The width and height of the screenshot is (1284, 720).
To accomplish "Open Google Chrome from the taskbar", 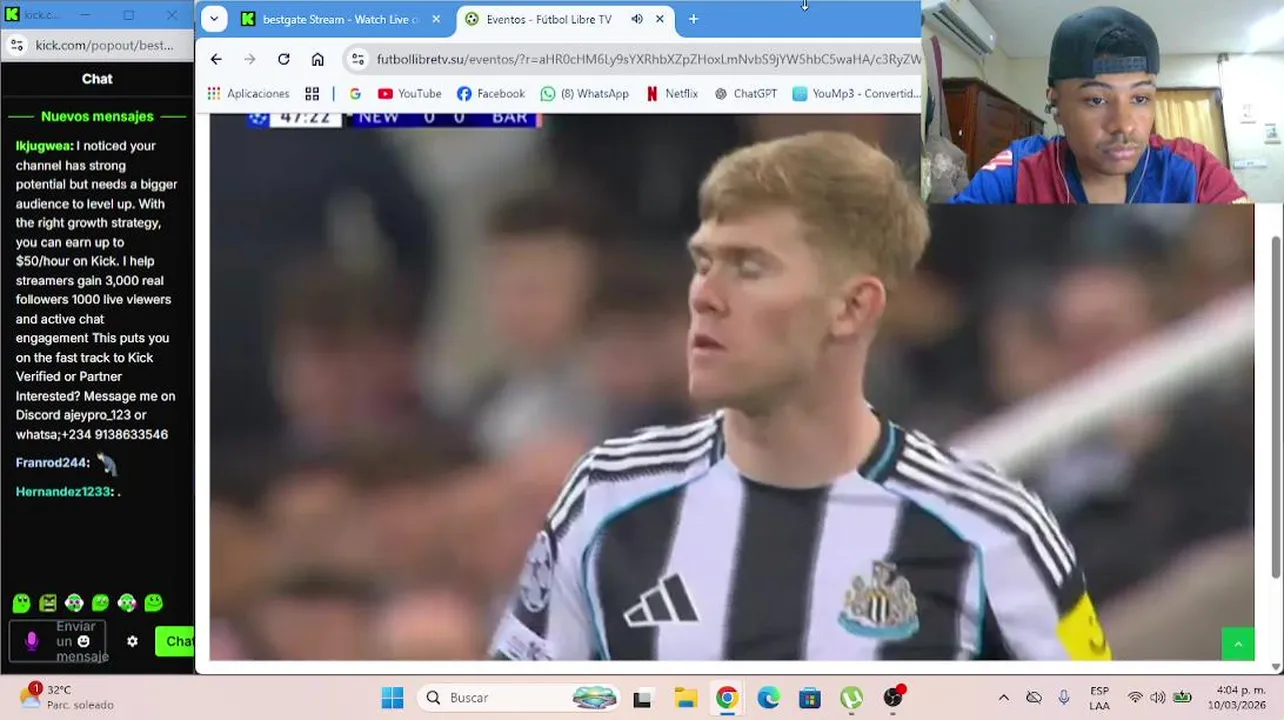I will [x=727, y=698].
